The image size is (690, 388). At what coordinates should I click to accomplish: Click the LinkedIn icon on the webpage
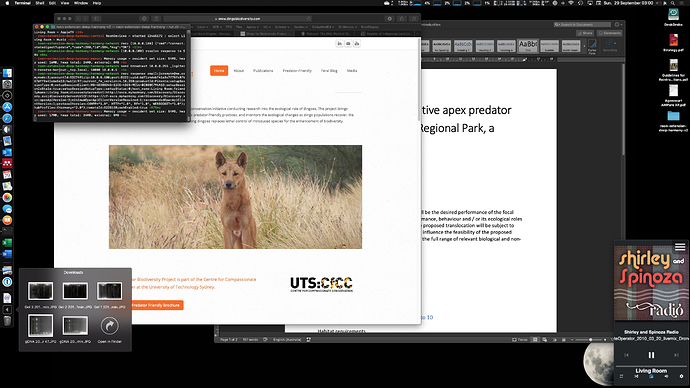pyautogui.click(x=339, y=43)
